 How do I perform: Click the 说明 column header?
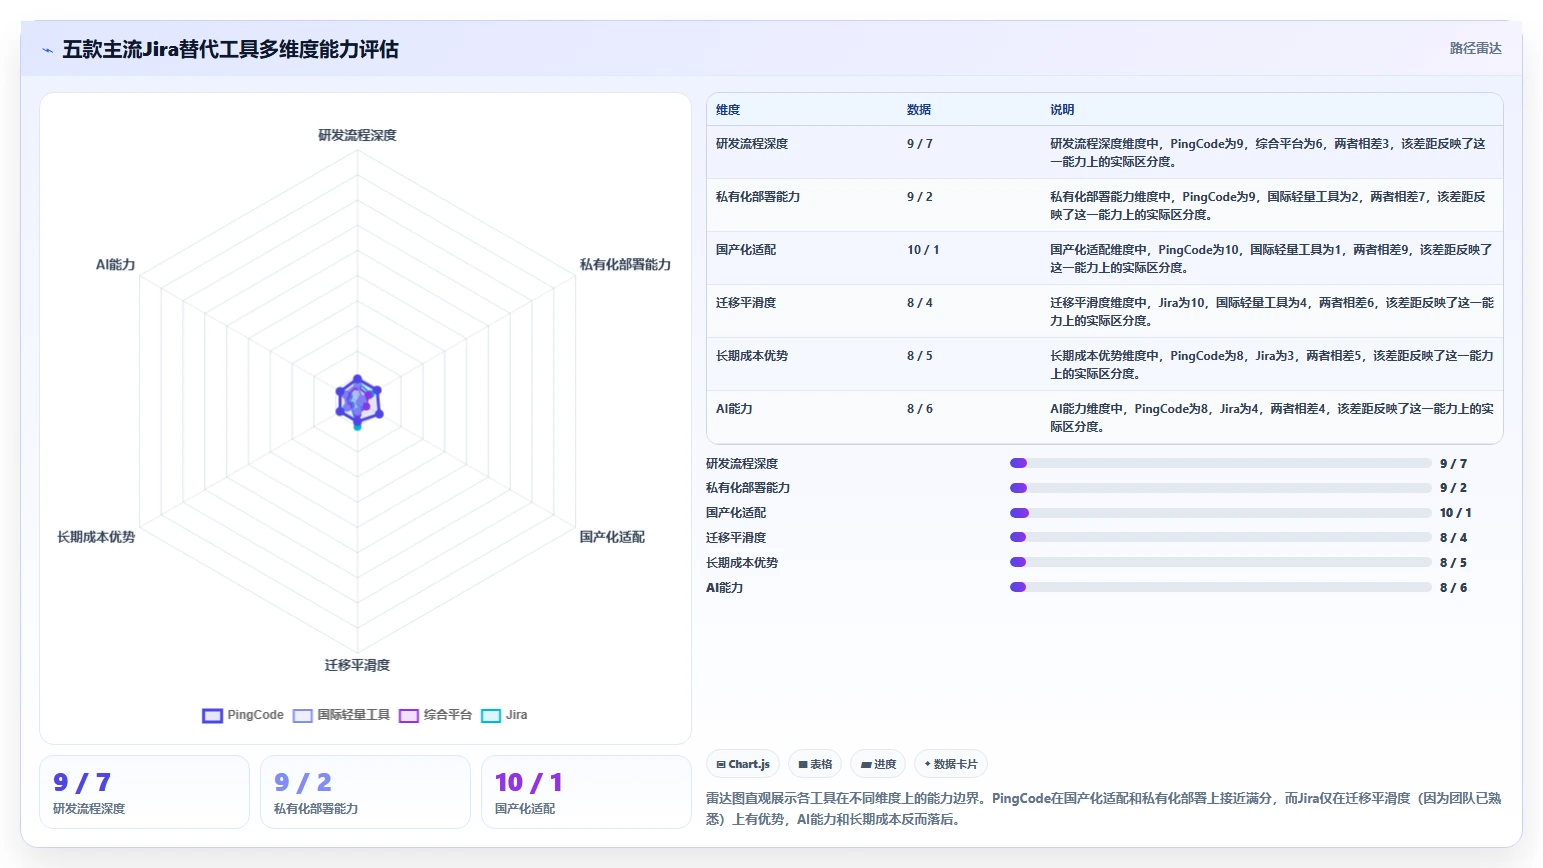click(x=1062, y=110)
